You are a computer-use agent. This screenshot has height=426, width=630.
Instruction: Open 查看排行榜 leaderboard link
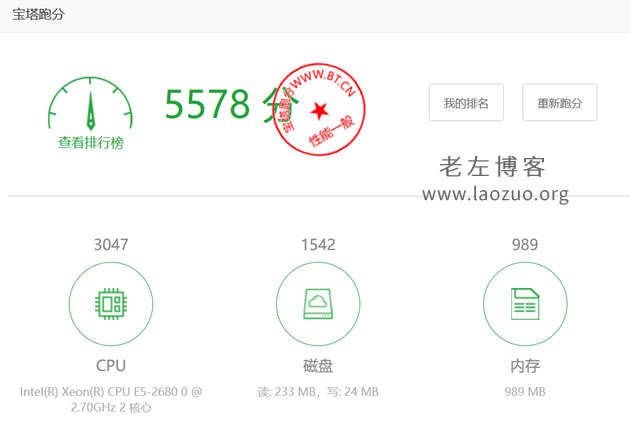(90, 143)
